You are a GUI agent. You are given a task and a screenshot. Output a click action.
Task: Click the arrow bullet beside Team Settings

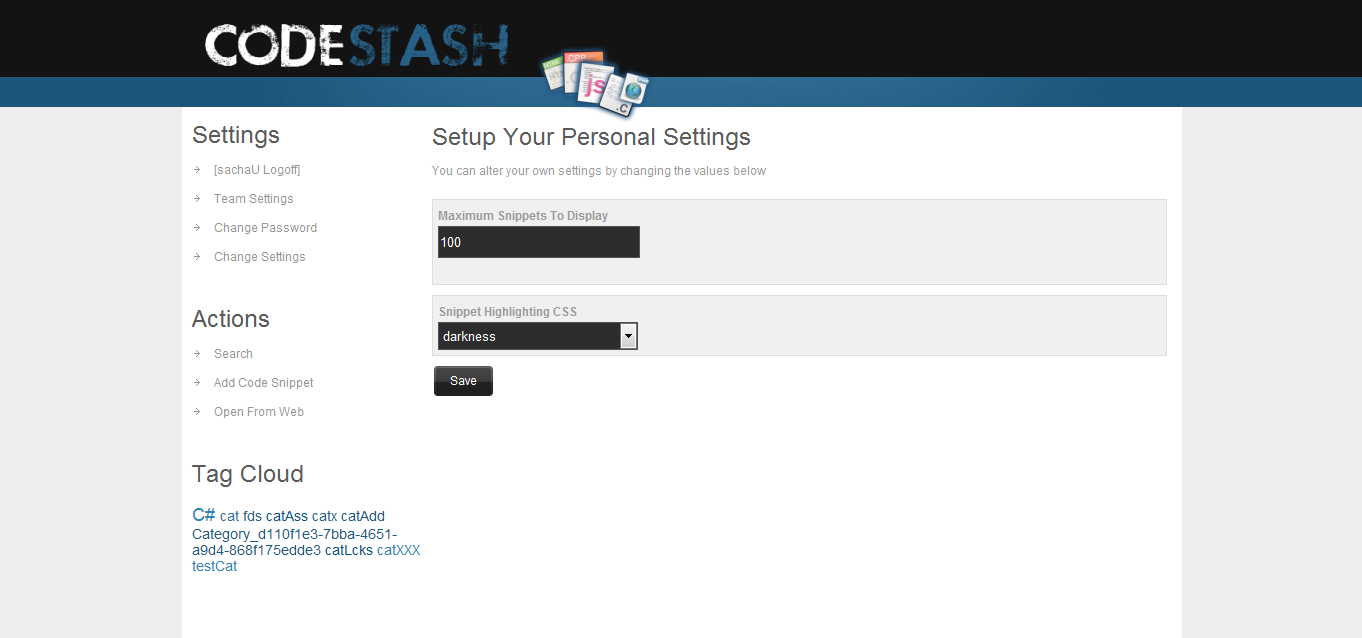click(x=197, y=199)
